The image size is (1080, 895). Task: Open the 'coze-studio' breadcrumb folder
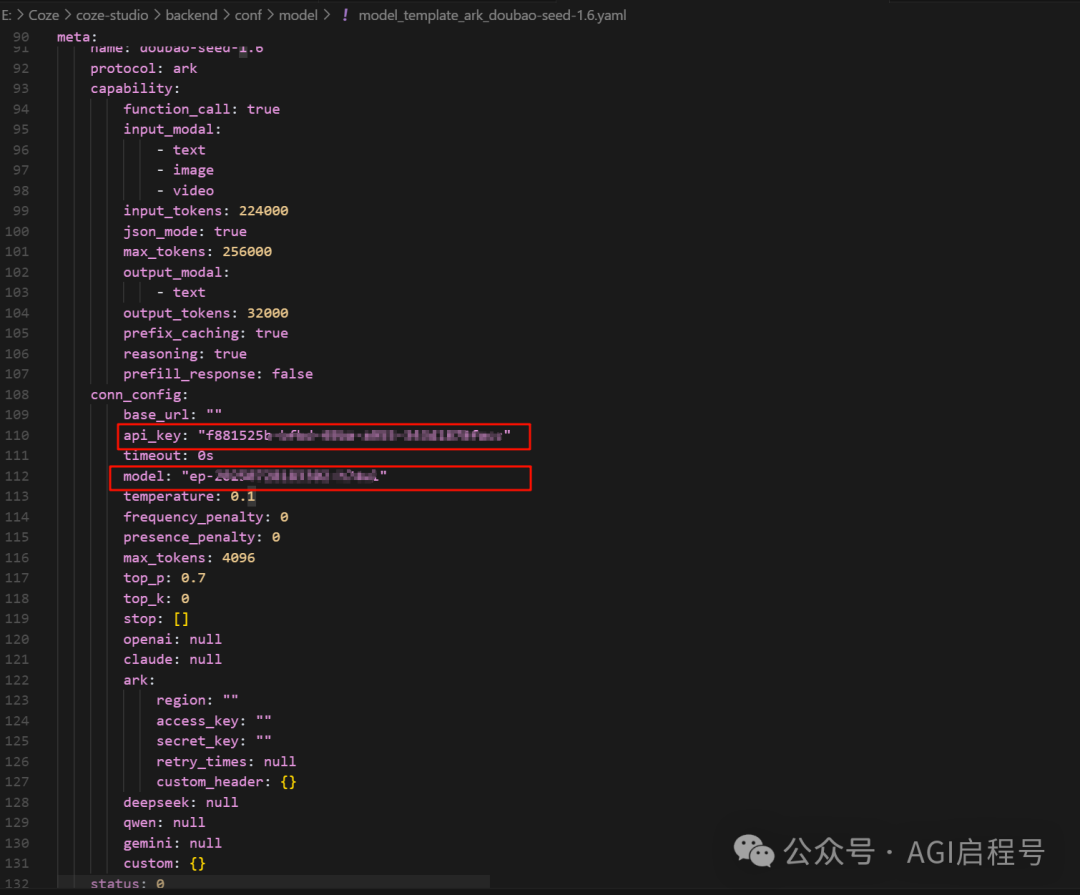click(112, 15)
